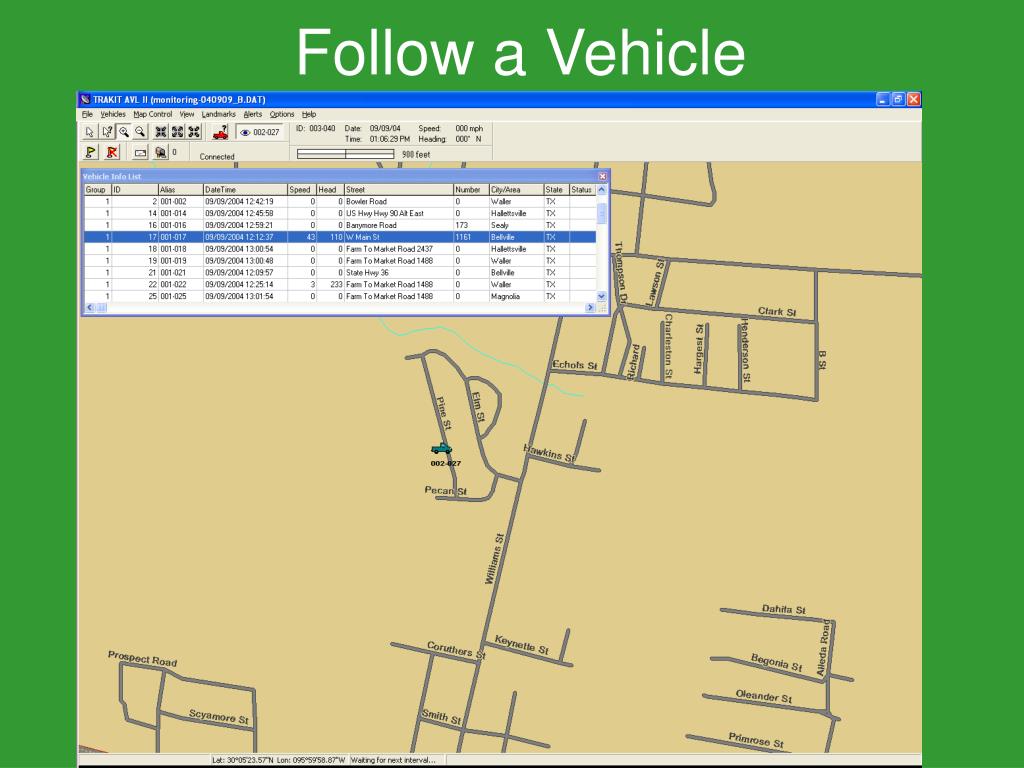Open the Landmarks menu
Screen dimensions: 1024x768
pyautogui.click(x=219, y=114)
